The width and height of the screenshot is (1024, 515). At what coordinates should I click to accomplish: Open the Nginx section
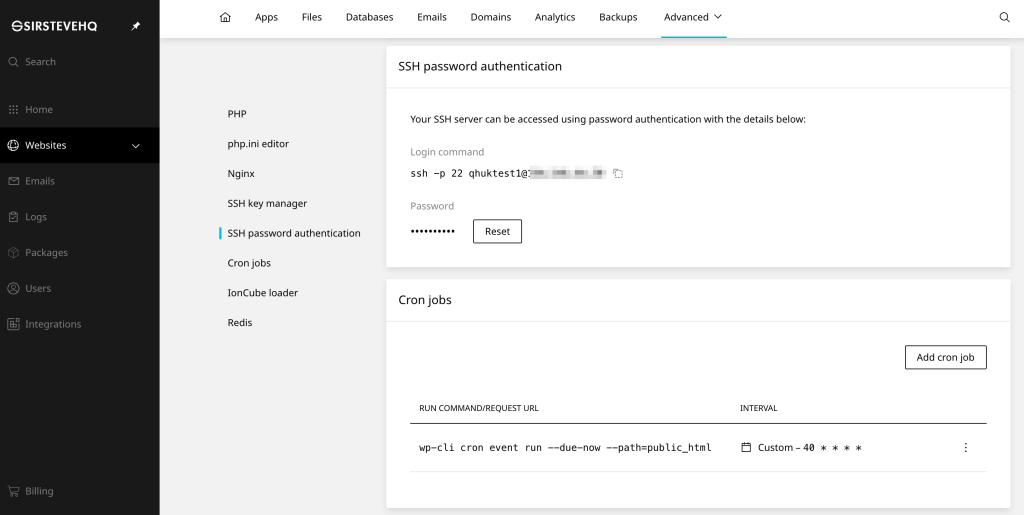241,174
